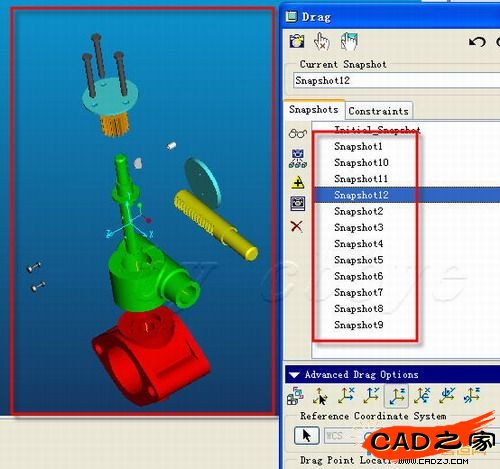Click the eyeglasses display snapshot icon
Screen dimensions: 500x469
[298, 134]
